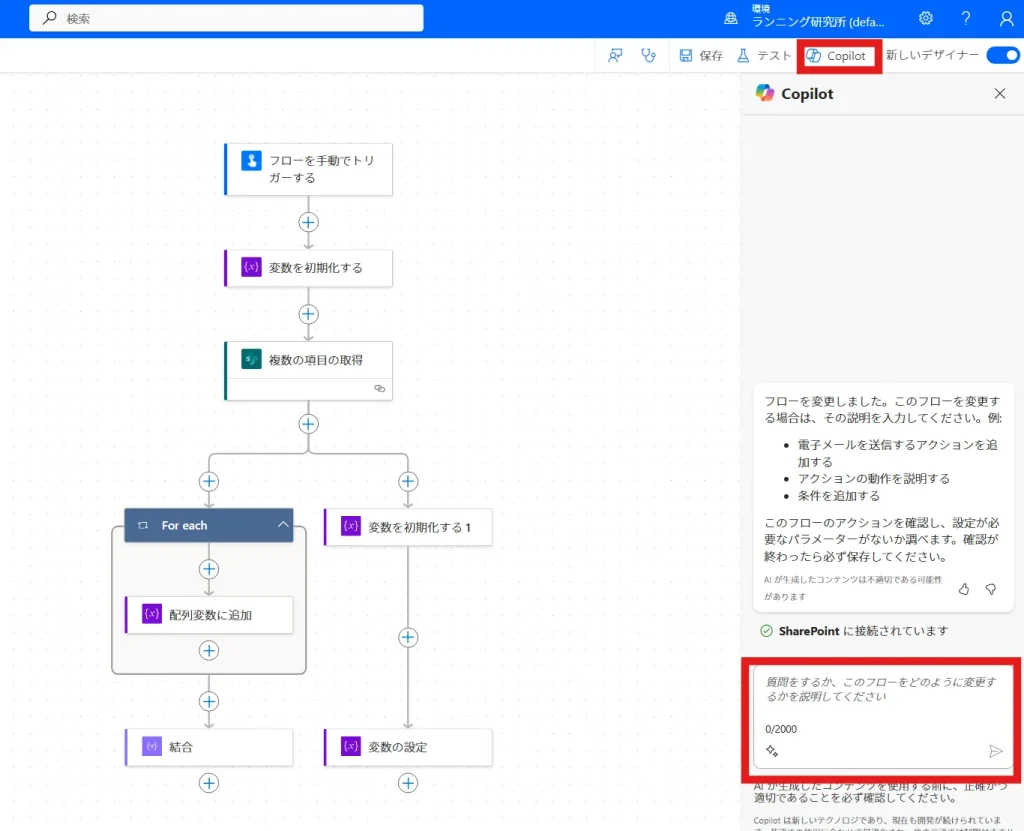Close the Copilot panel
The image size is (1024, 831).
(x=999, y=93)
